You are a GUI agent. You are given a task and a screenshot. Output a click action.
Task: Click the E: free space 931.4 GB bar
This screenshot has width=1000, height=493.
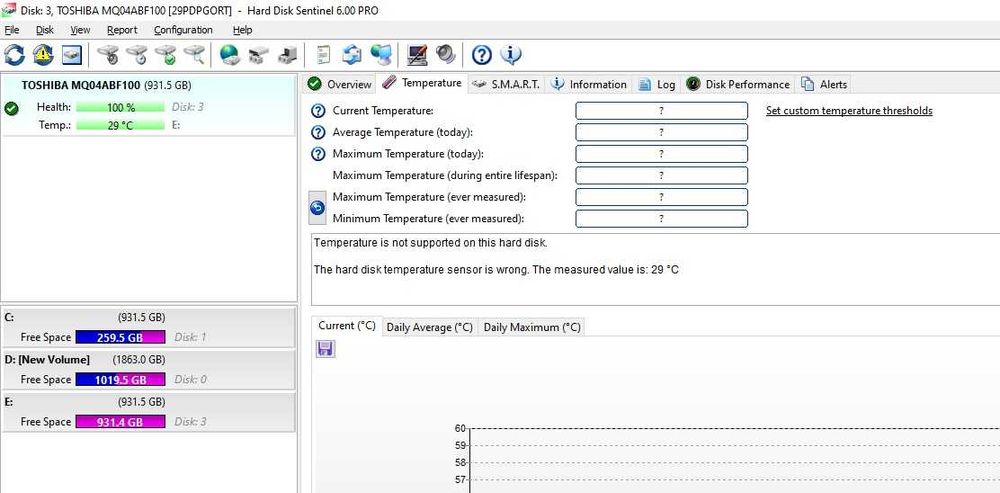tap(121, 422)
